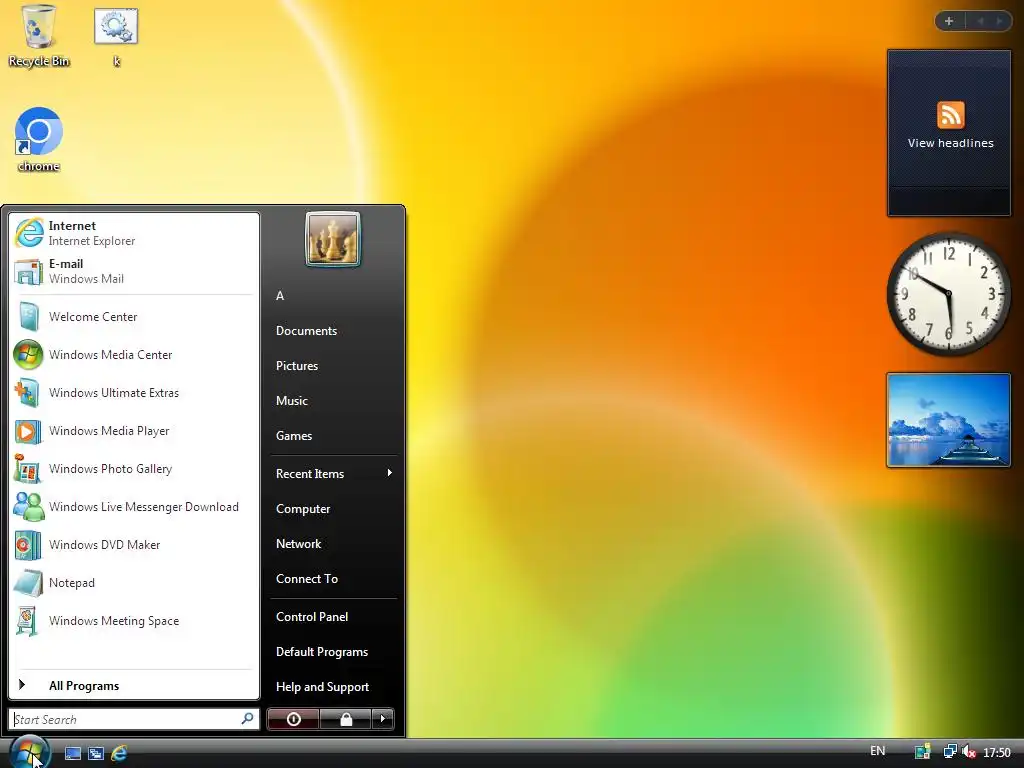Click Switch between windows icon

[96, 753]
